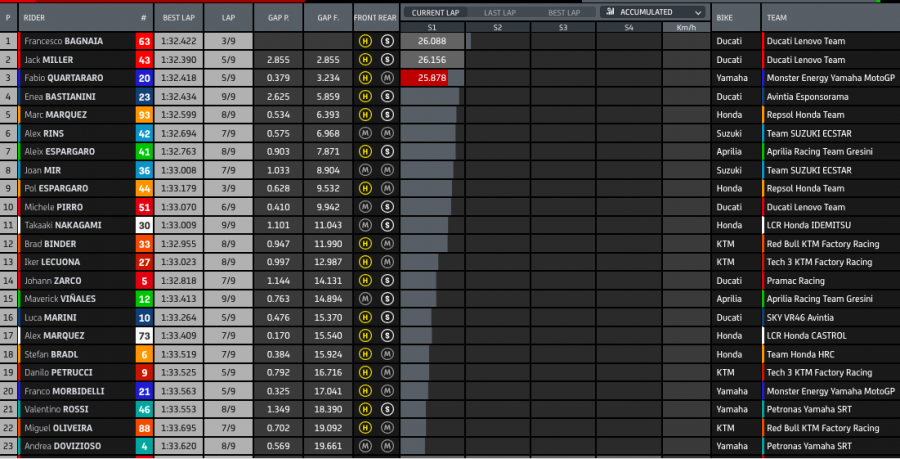Click the Km/h column header

[x=685, y=28]
